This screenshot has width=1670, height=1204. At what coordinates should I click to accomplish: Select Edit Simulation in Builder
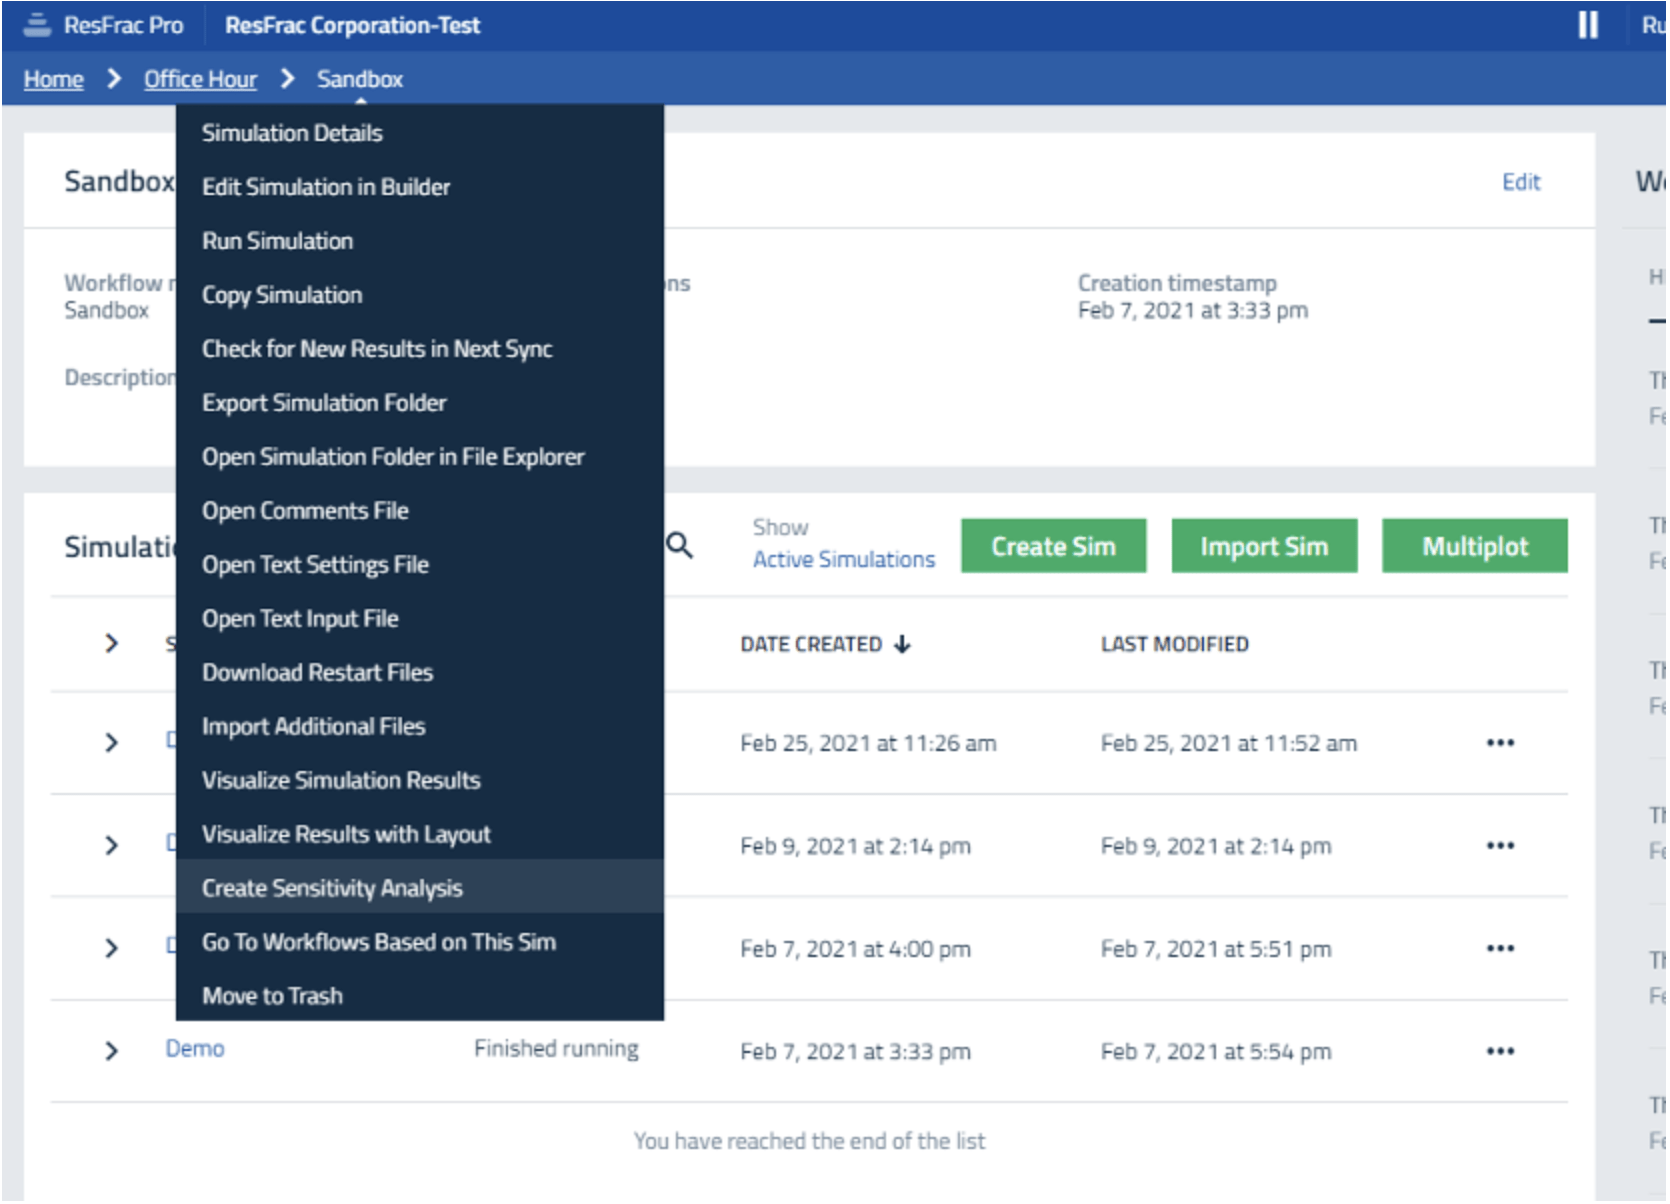[420, 187]
